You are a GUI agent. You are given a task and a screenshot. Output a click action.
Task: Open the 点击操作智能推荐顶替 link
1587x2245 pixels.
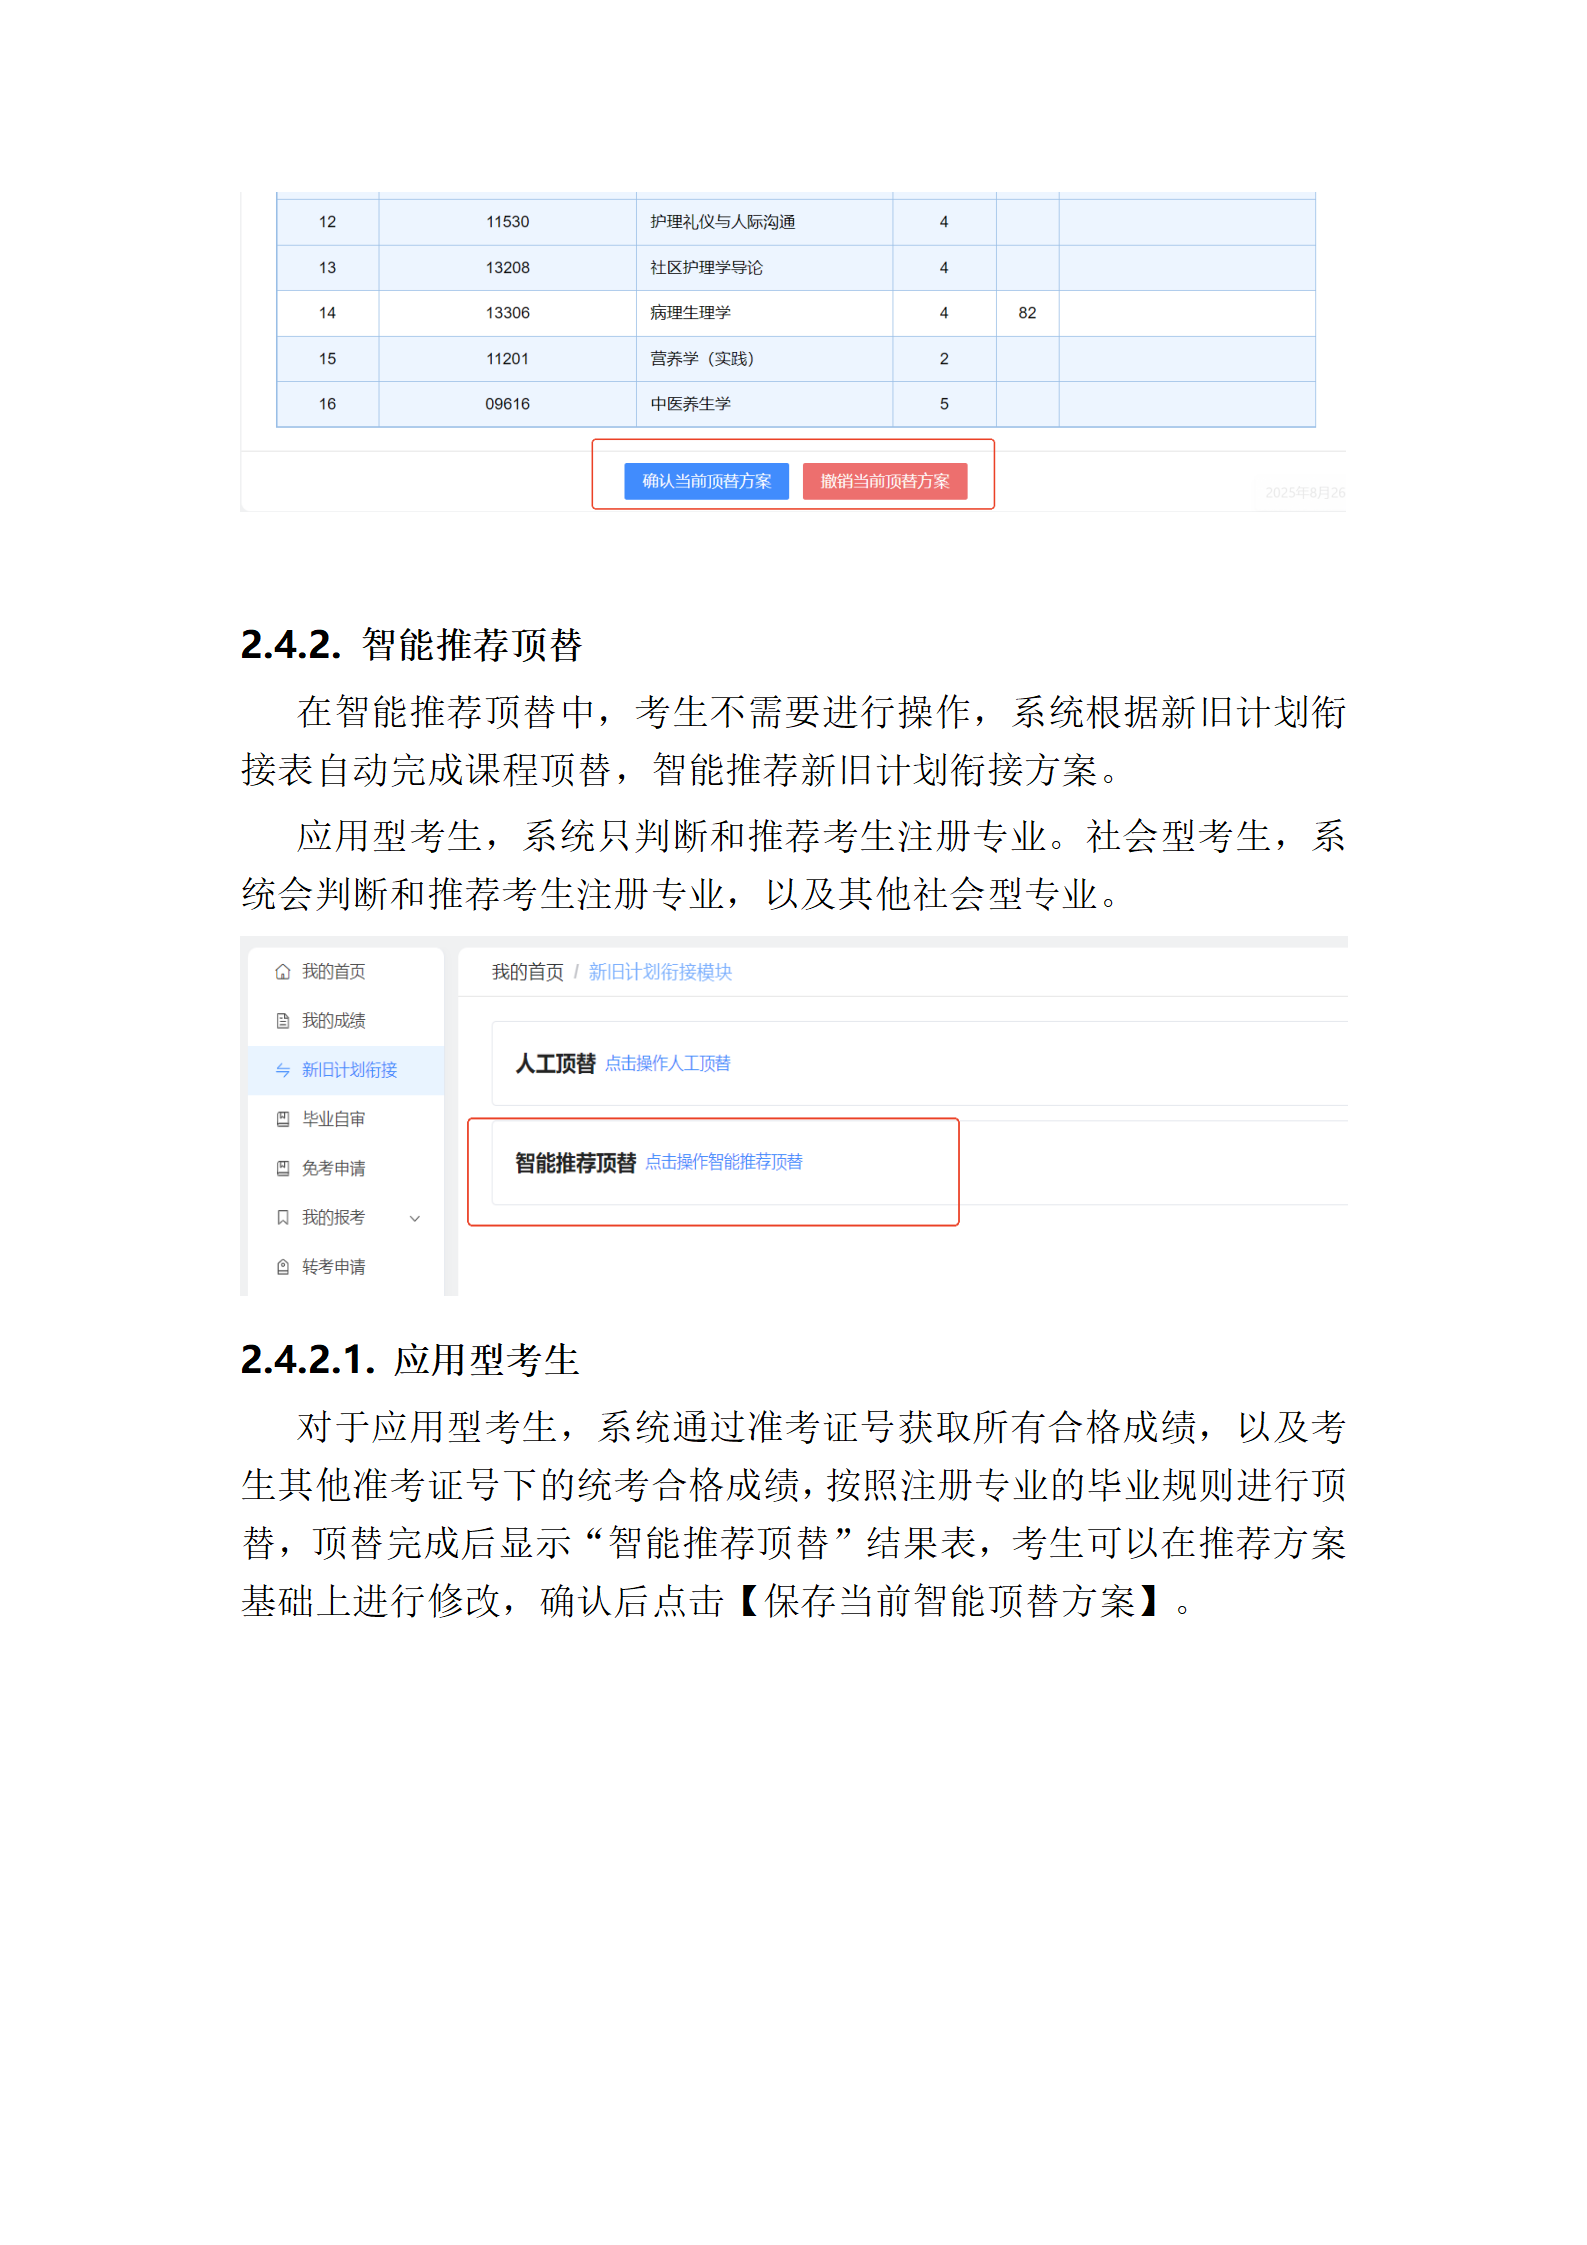[x=723, y=1162]
